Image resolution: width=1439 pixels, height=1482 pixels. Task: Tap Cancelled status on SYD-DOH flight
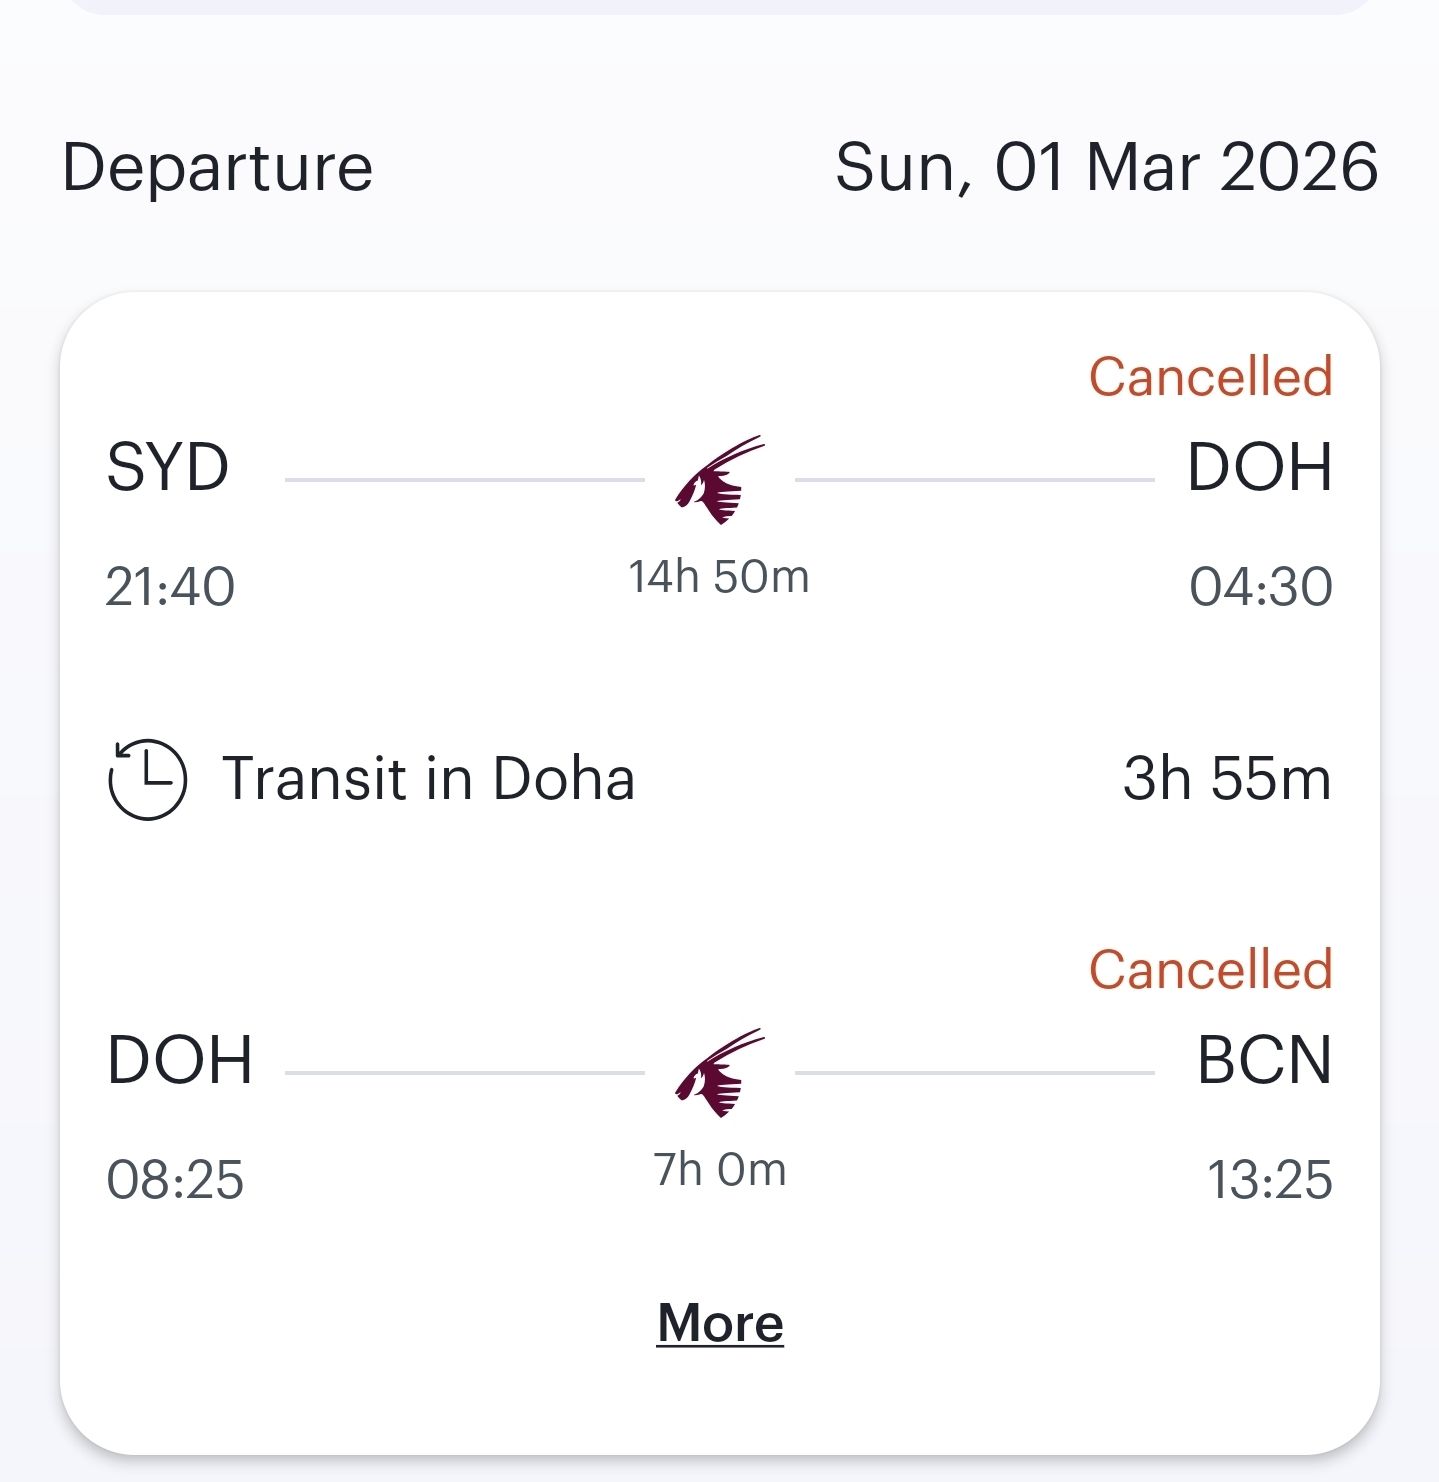click(x=1210, y=377)
